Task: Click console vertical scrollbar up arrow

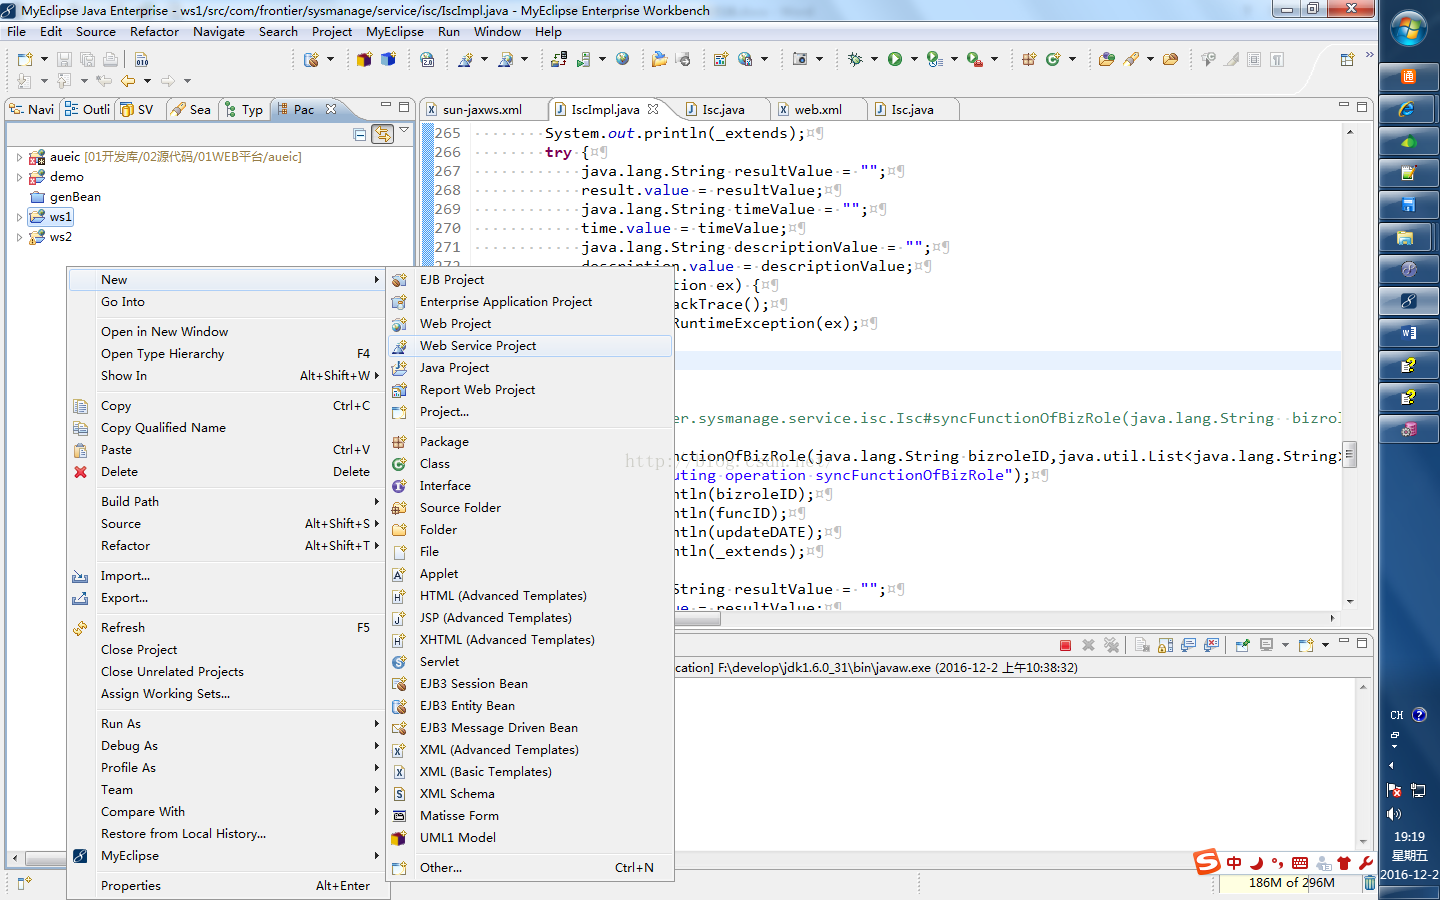Action: coord(1363,688)
